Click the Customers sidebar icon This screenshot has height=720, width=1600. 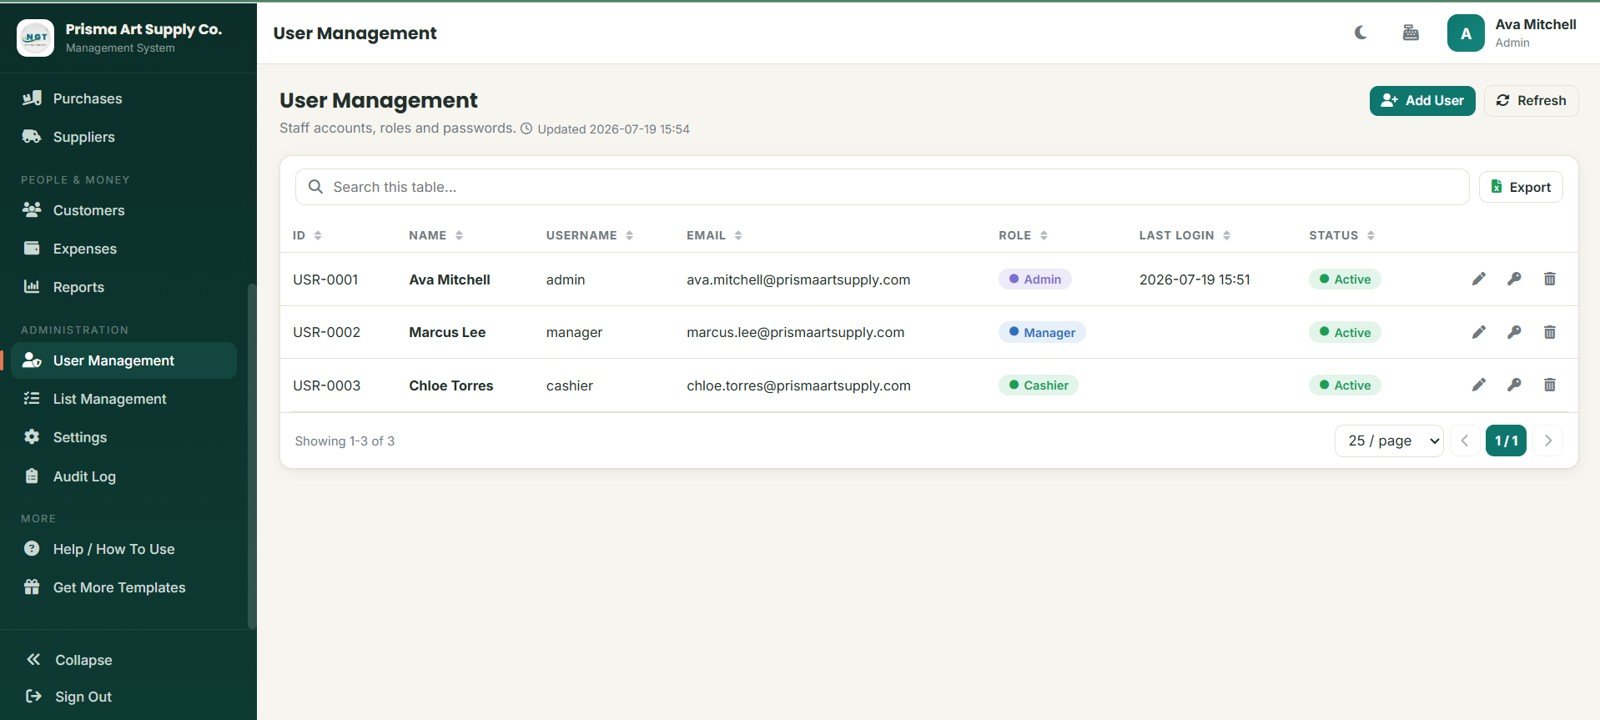pos(32,210)
